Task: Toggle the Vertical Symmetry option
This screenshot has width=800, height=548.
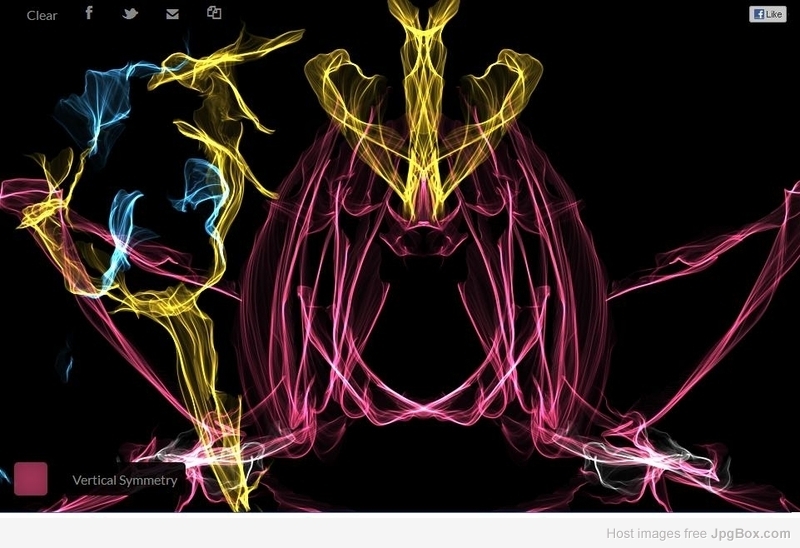Action: 124,480
